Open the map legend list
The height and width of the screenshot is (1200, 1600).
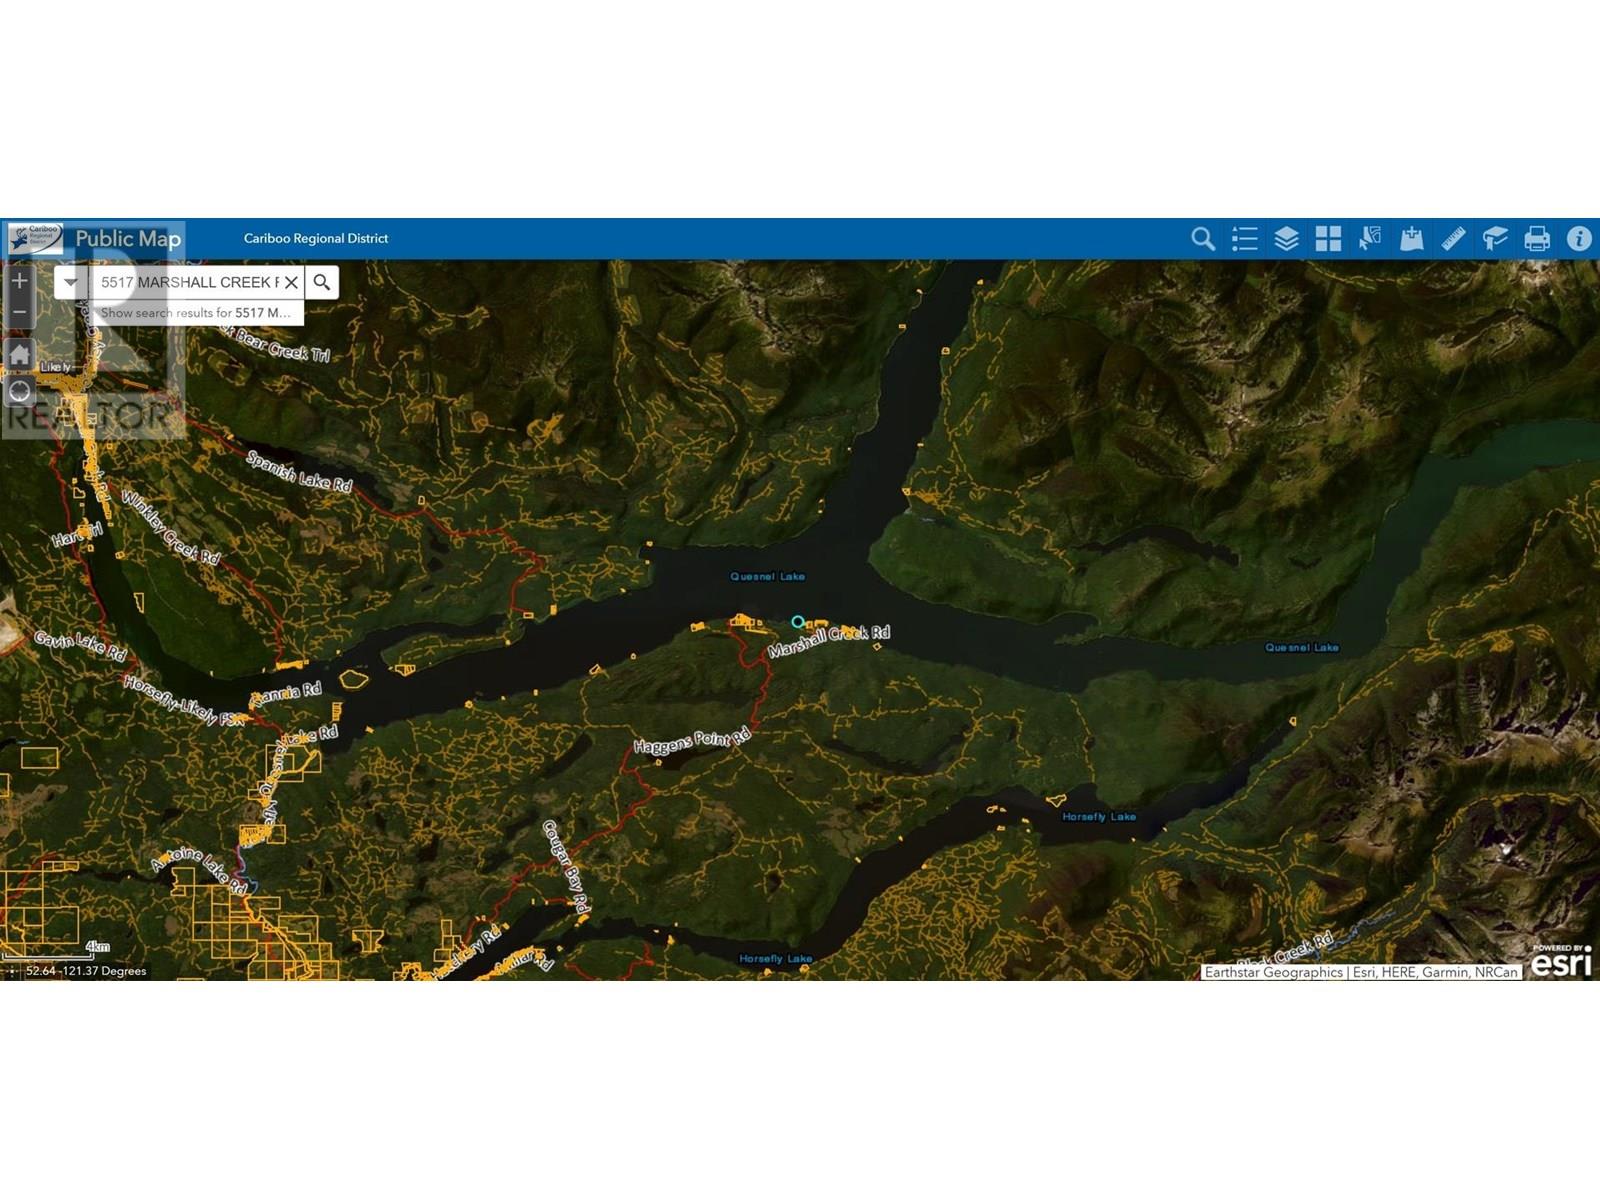pos(1244,239)
